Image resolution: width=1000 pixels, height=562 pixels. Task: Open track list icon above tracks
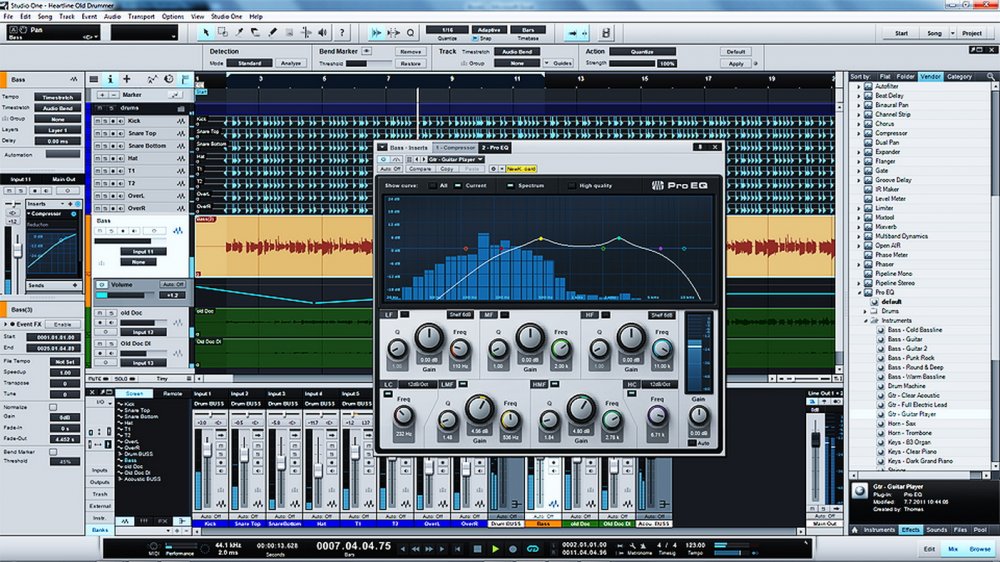(94, 79)
